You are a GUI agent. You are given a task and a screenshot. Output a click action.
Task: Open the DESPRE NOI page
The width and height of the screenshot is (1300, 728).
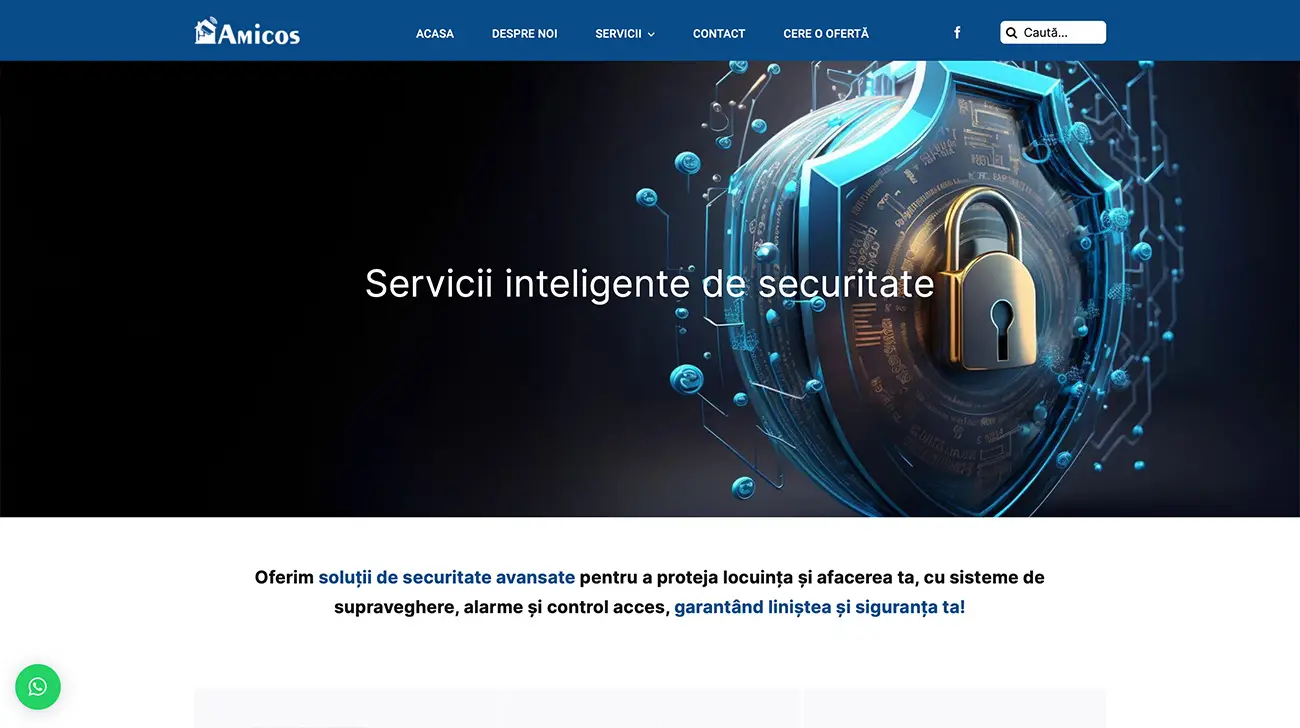point(525,34)
